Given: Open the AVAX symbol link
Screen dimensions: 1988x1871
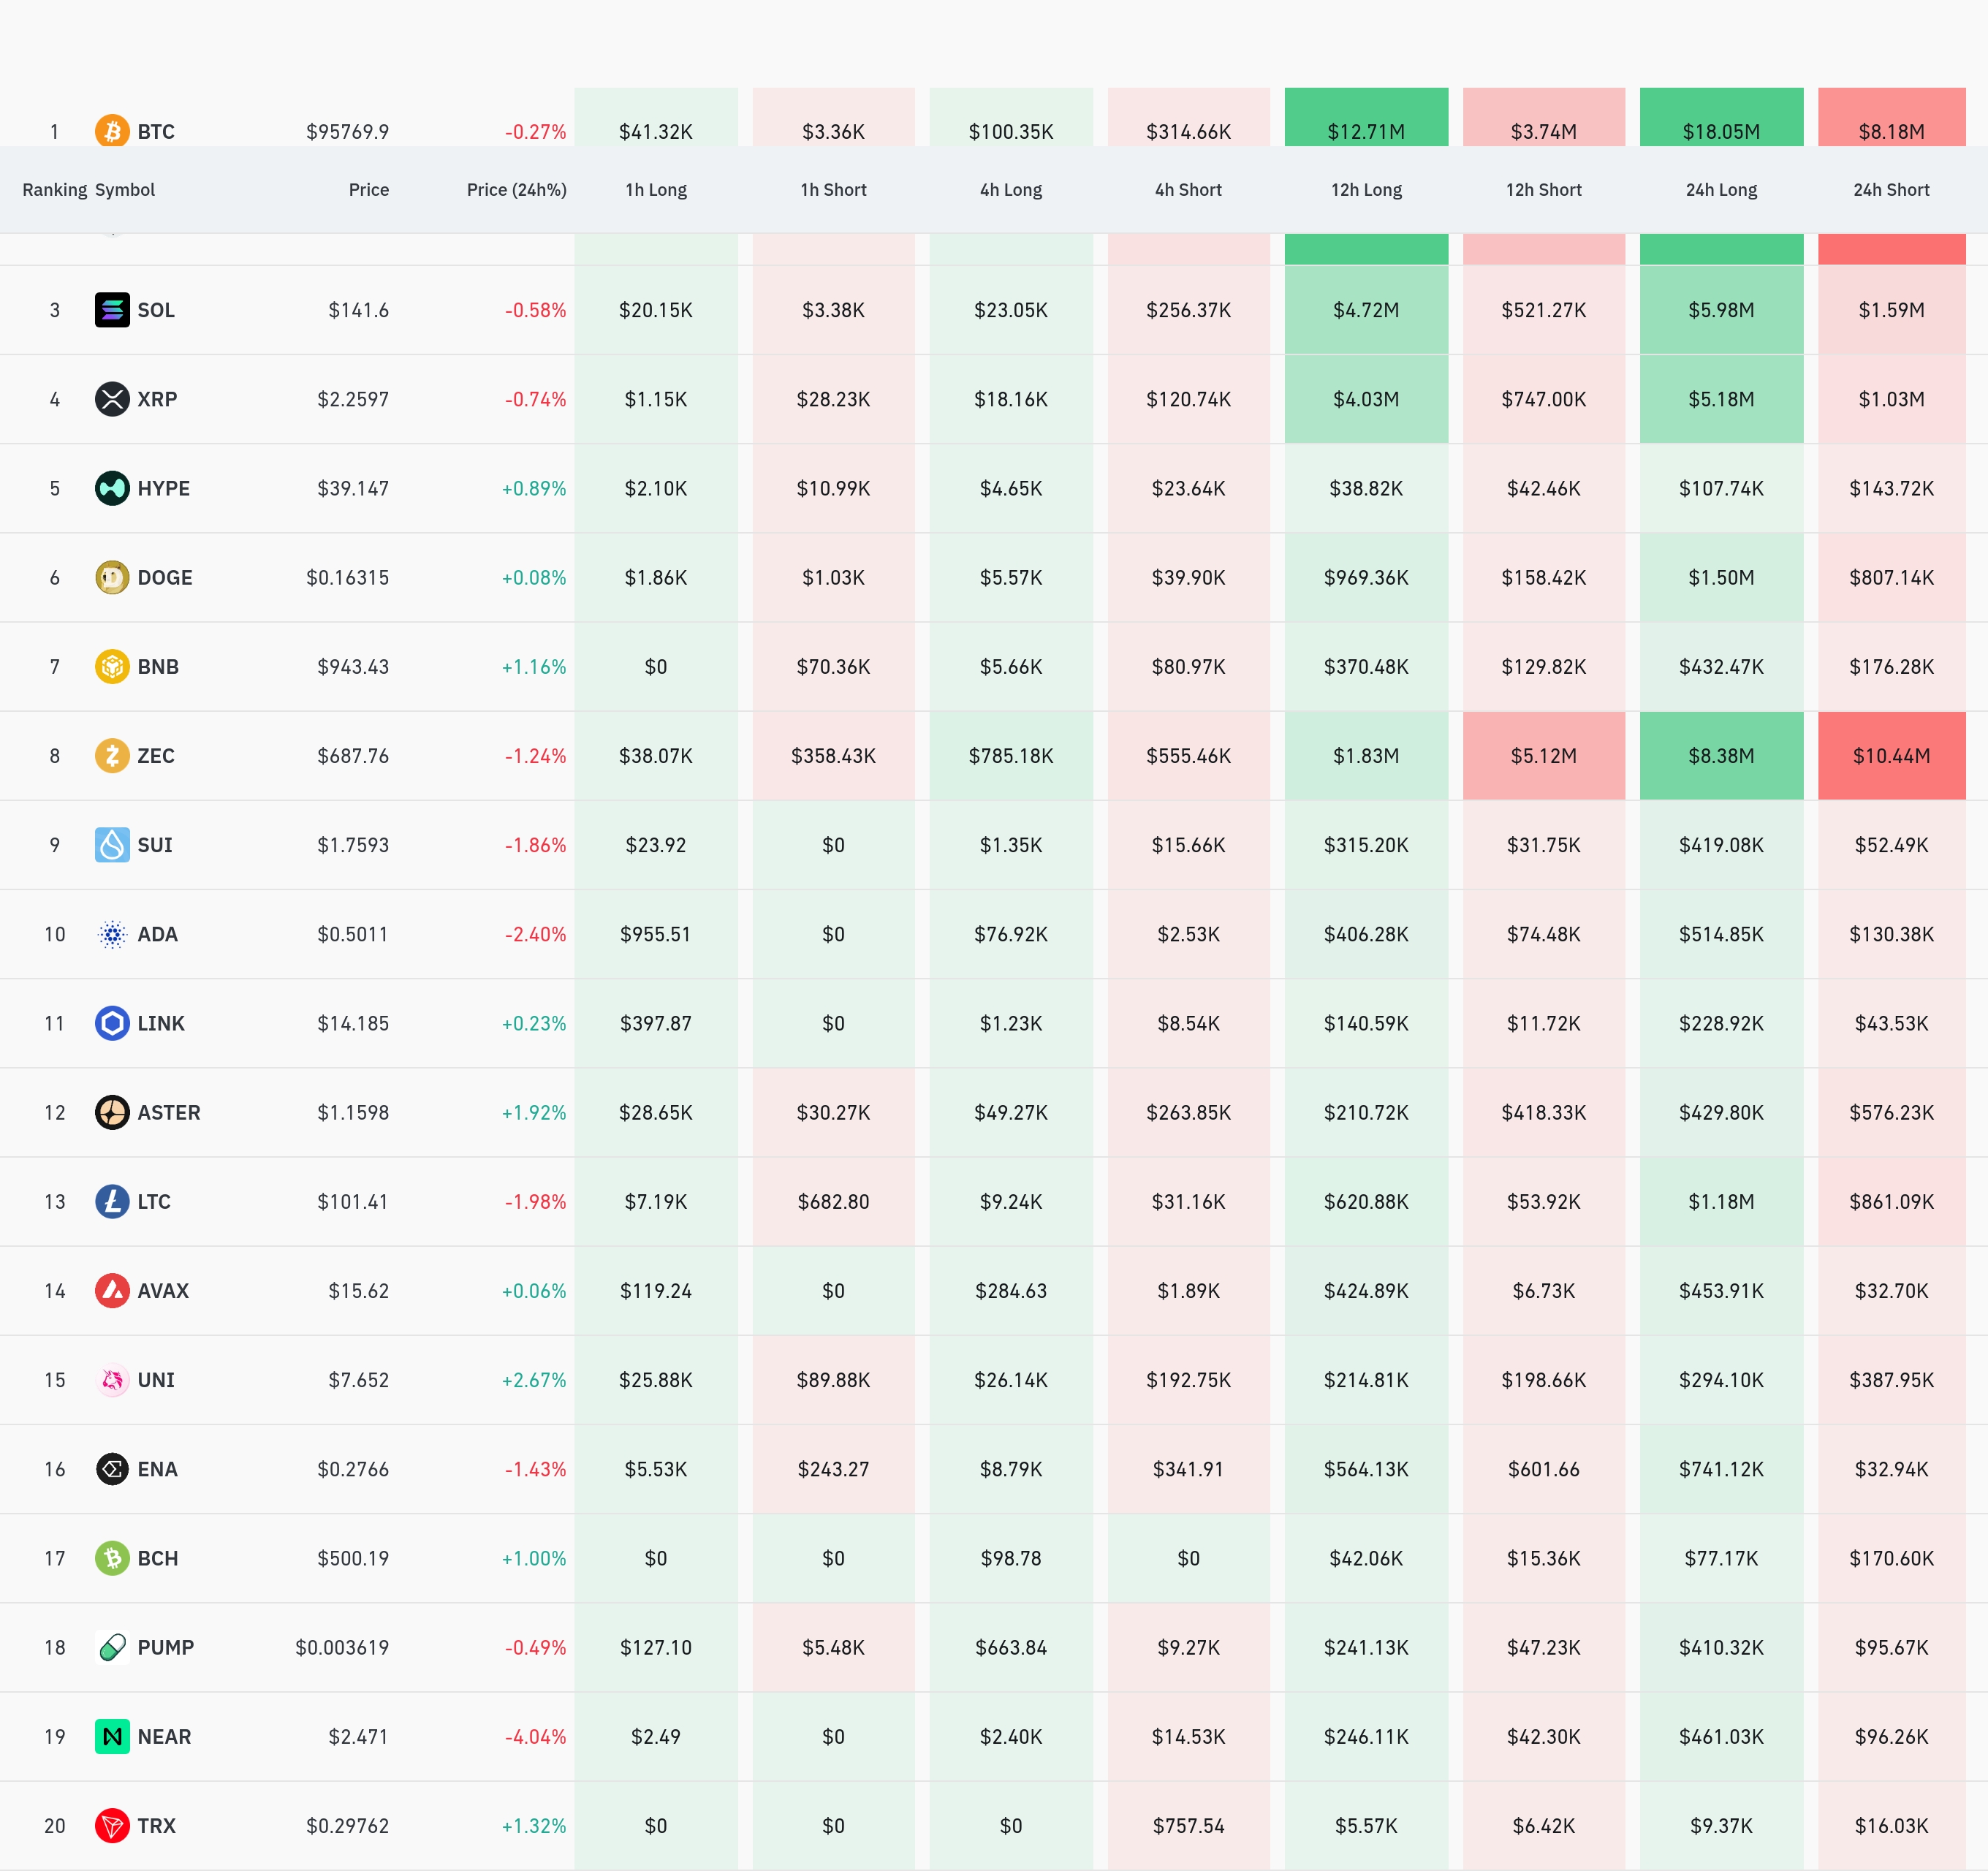Looking at the screenshot, I should click(x=163, y=1291).
